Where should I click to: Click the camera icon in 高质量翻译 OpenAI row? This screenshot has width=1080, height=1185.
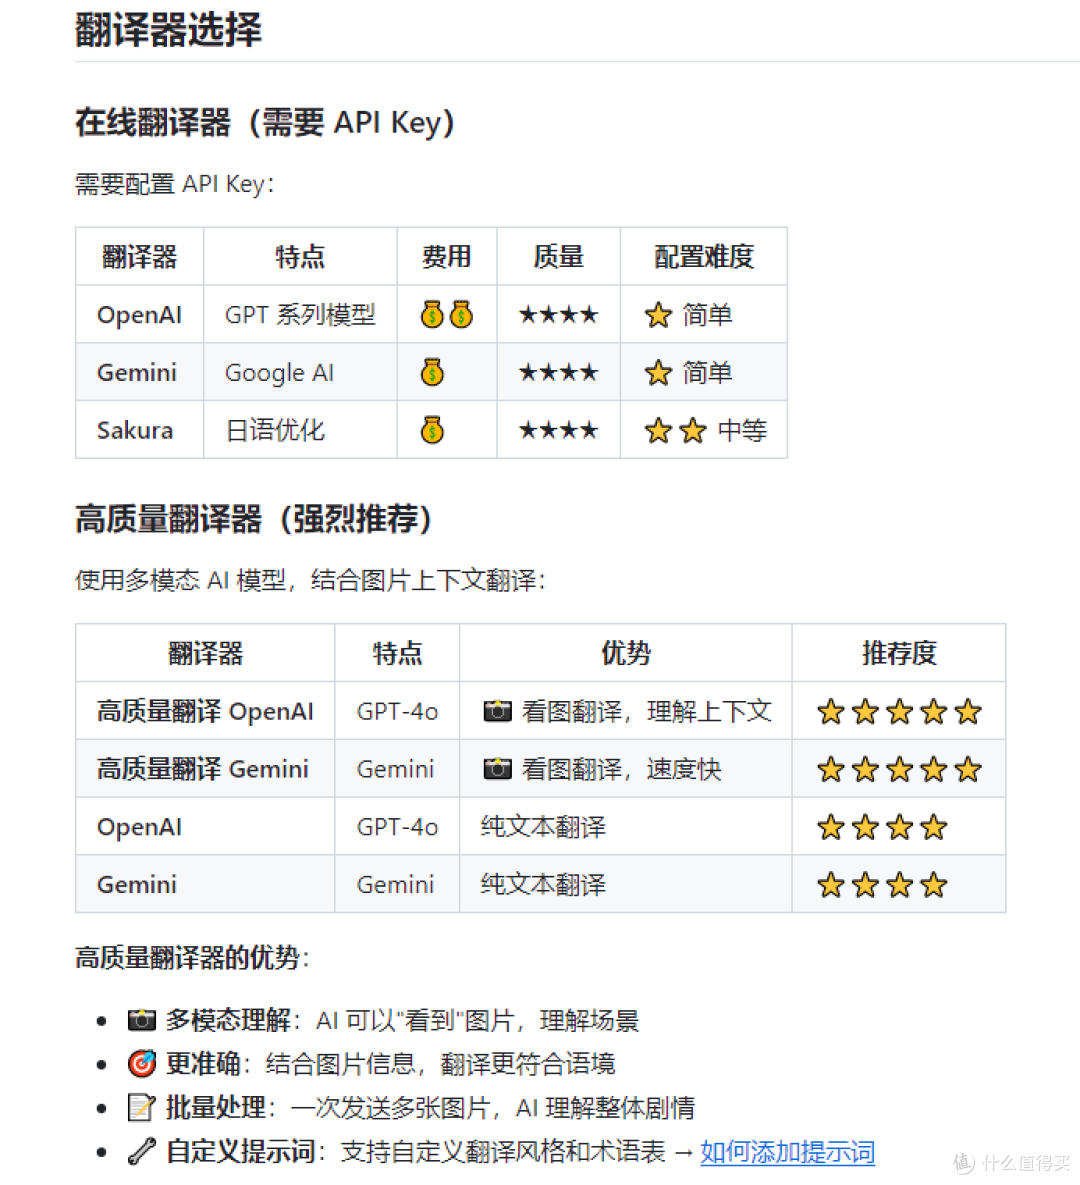click(x=497, y=711)
